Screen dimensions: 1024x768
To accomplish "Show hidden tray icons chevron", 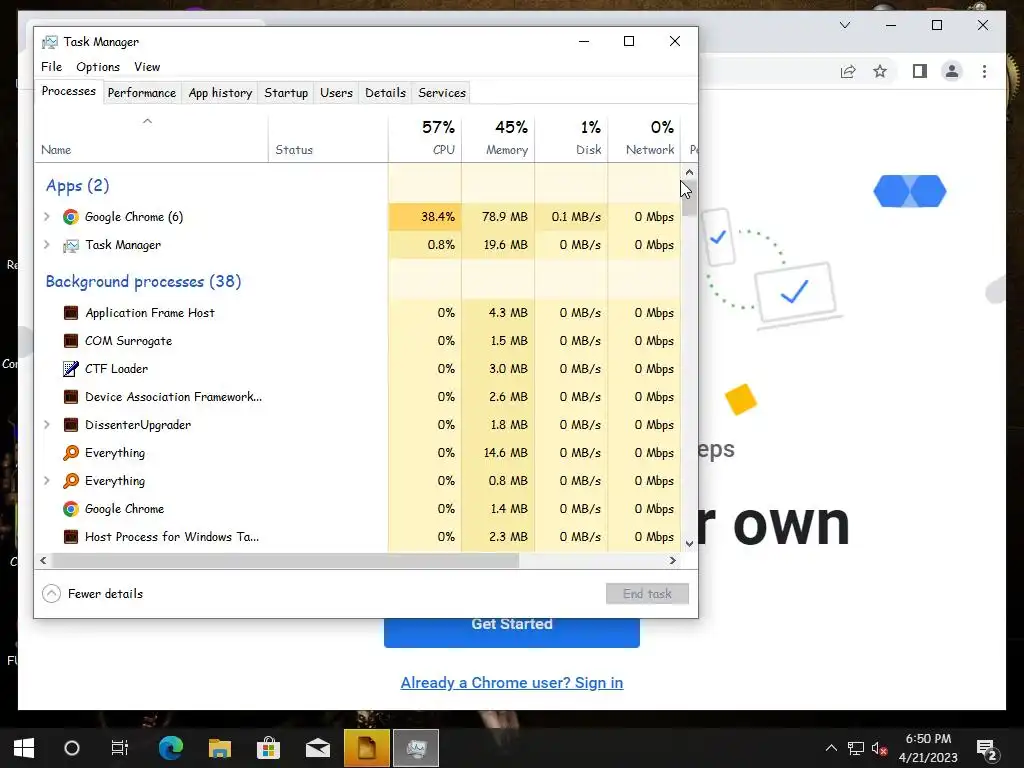I will 831,748.
